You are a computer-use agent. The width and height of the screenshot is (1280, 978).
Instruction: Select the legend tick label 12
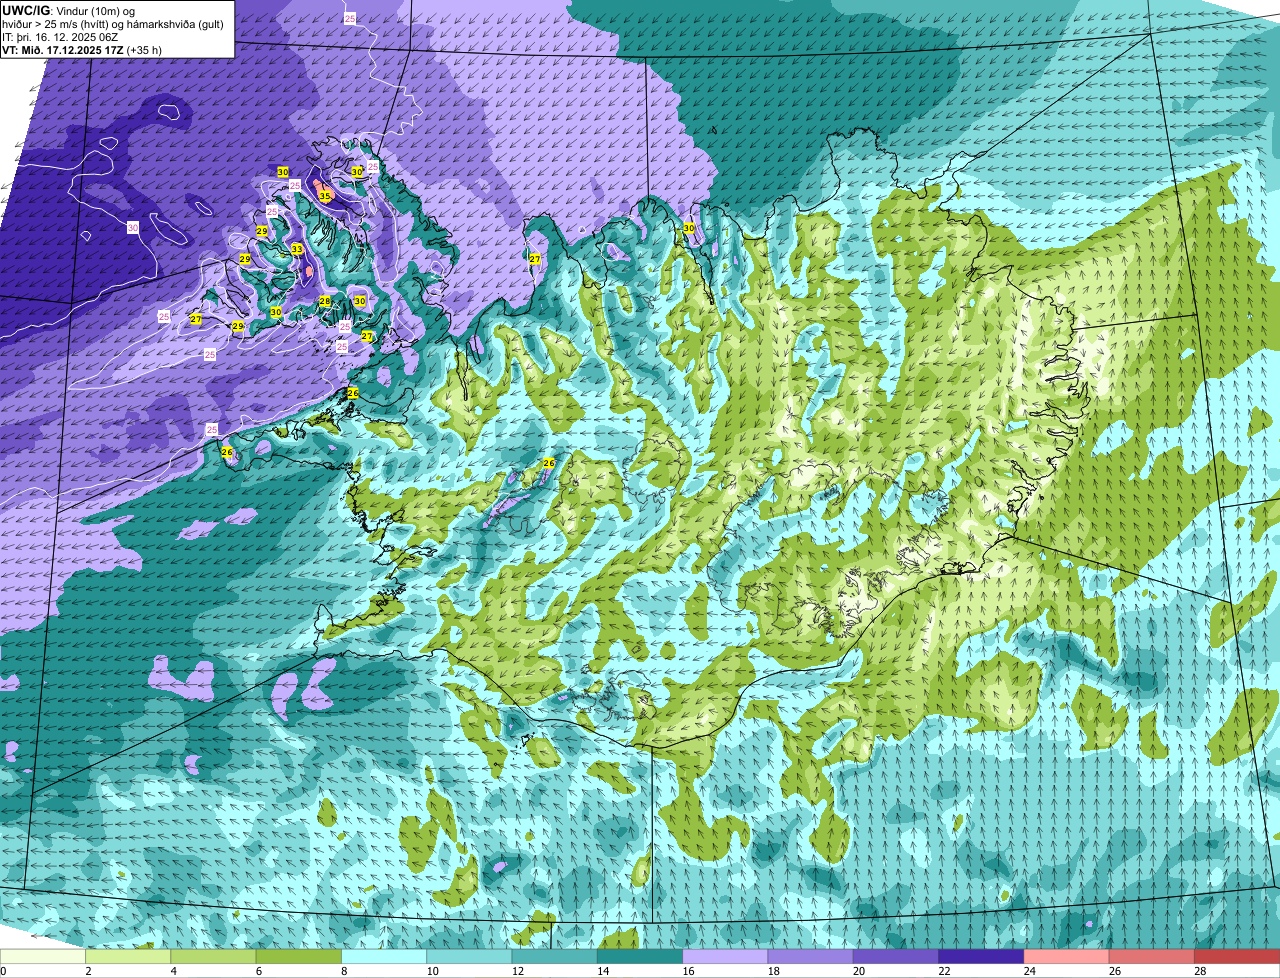click(x=517, y=971)
